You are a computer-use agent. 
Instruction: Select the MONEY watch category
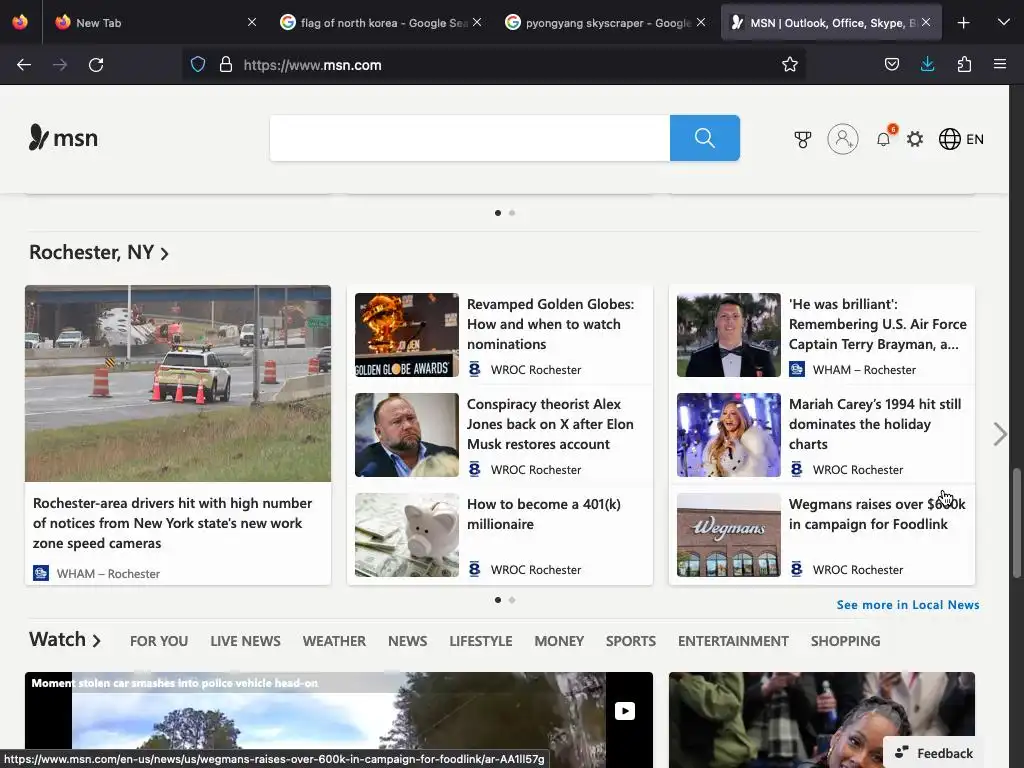[x=559, y=641]
